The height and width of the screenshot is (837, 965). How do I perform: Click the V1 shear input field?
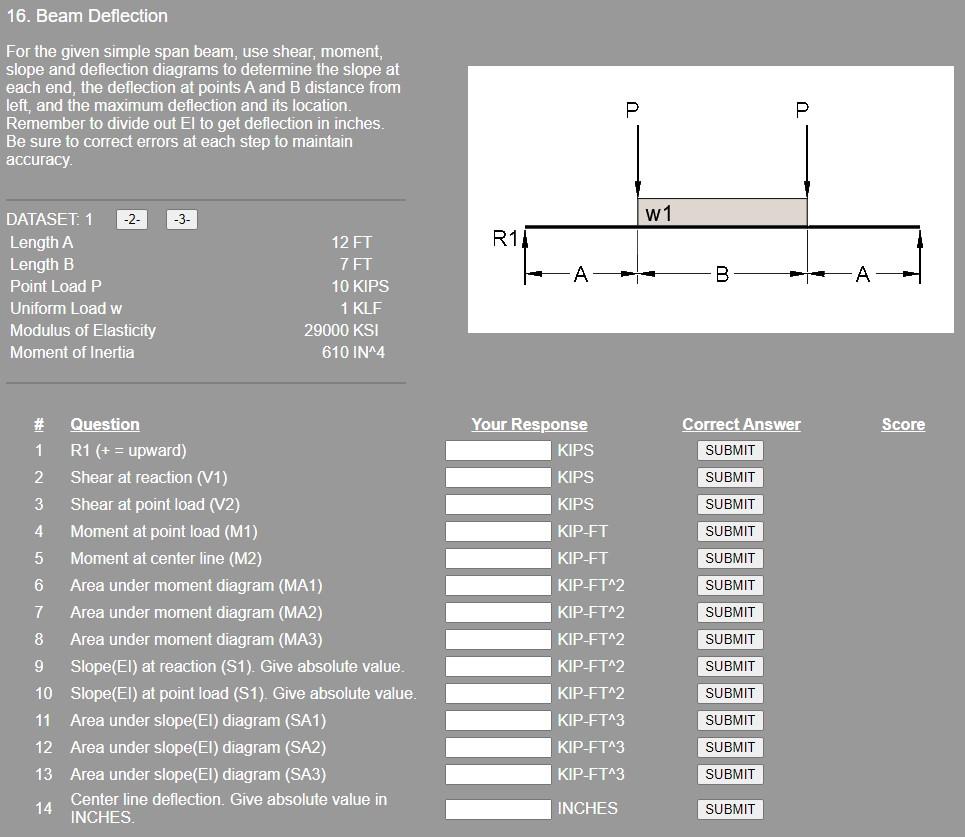pyautogui.click(x=497, y=477)
